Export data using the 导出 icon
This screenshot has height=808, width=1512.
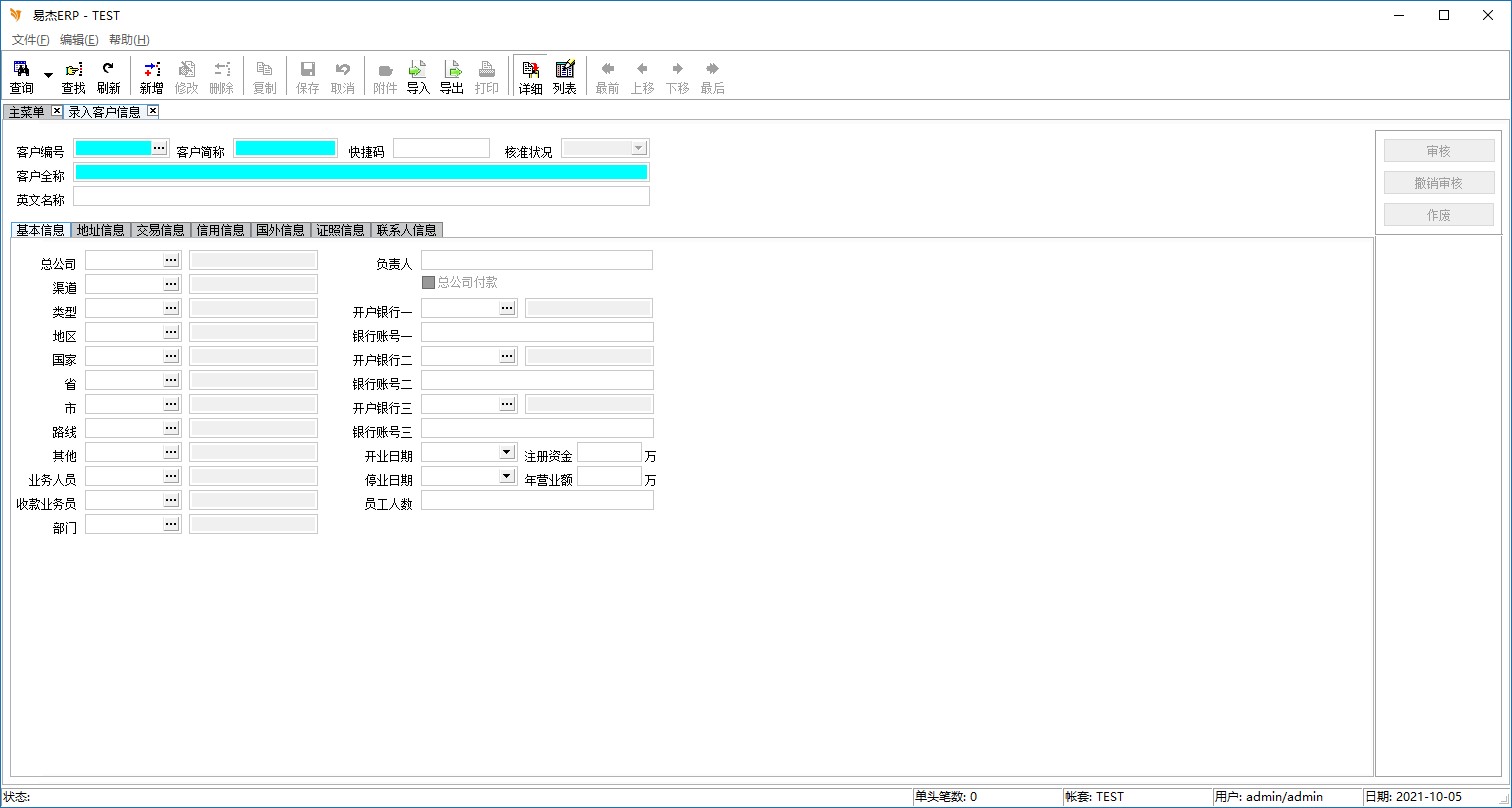452,77
